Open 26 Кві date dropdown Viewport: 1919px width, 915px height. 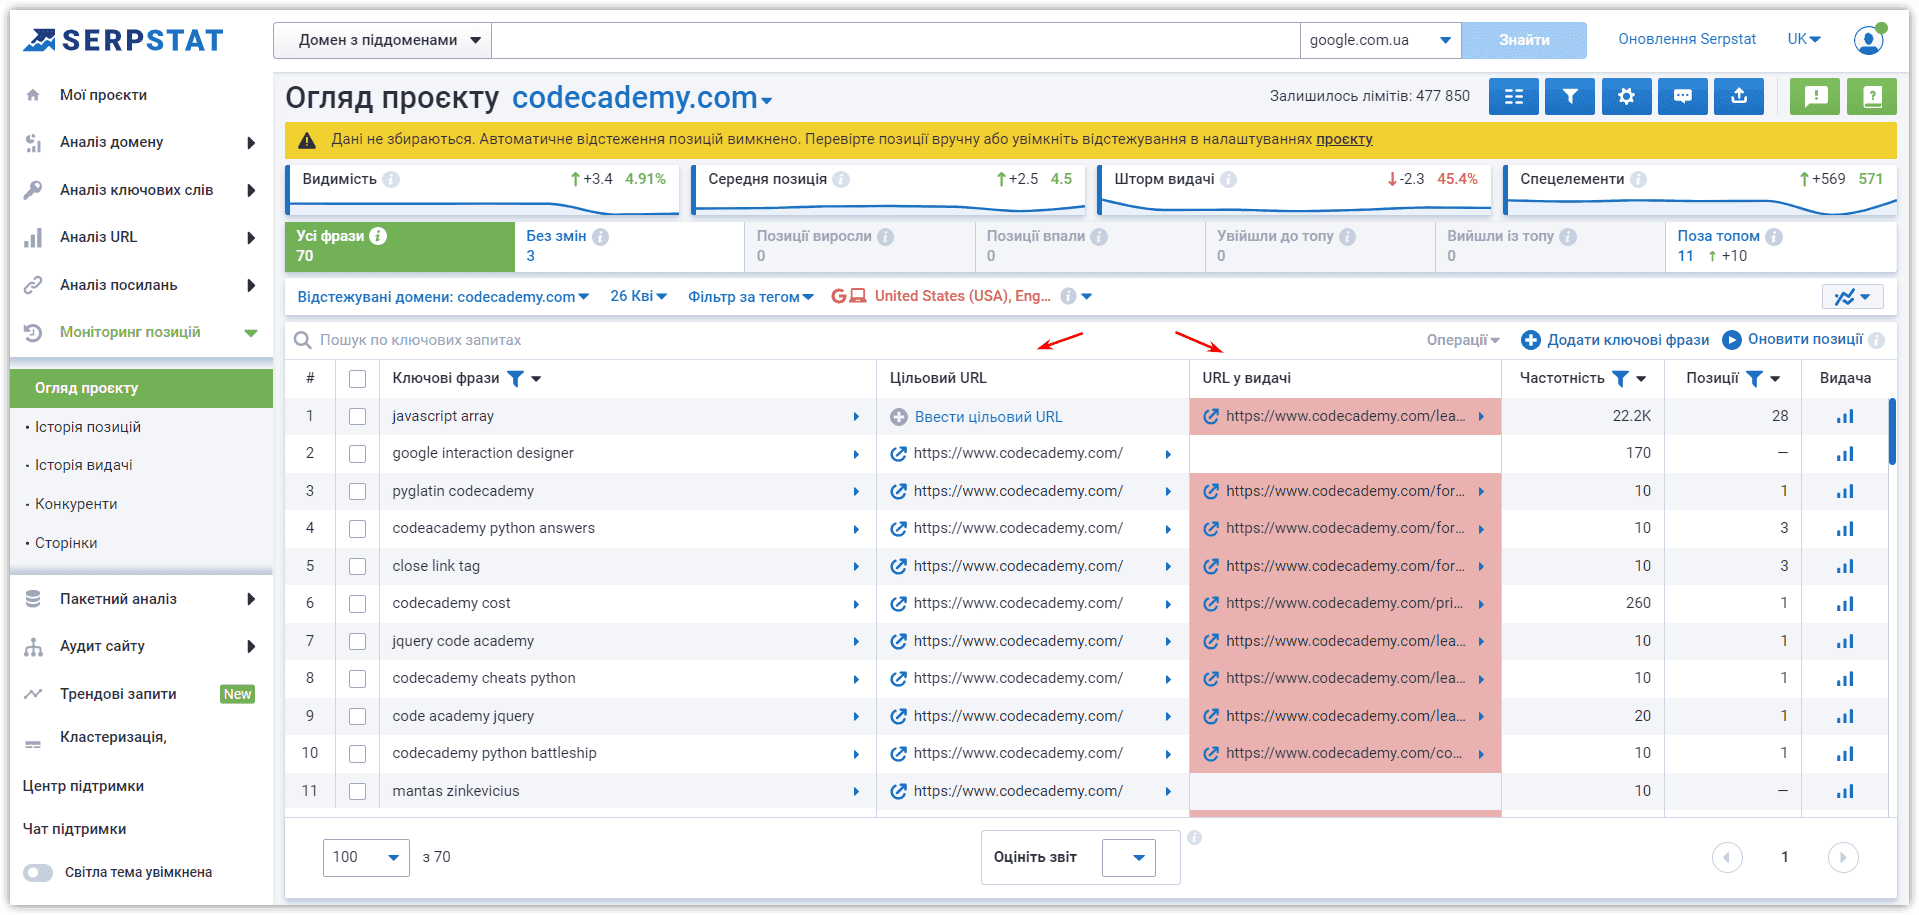[639, 296]
